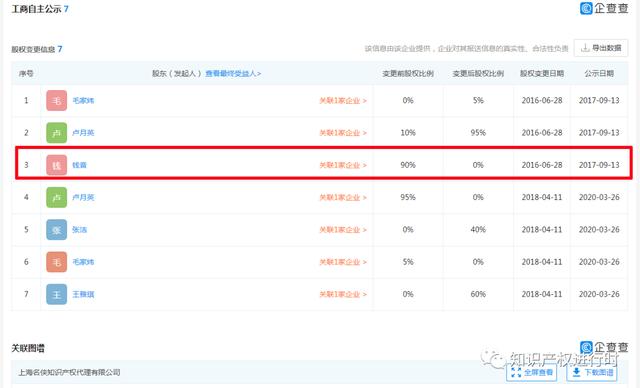
Task: Open 关联1家企业 link in row 4
Action: (343, 197)
